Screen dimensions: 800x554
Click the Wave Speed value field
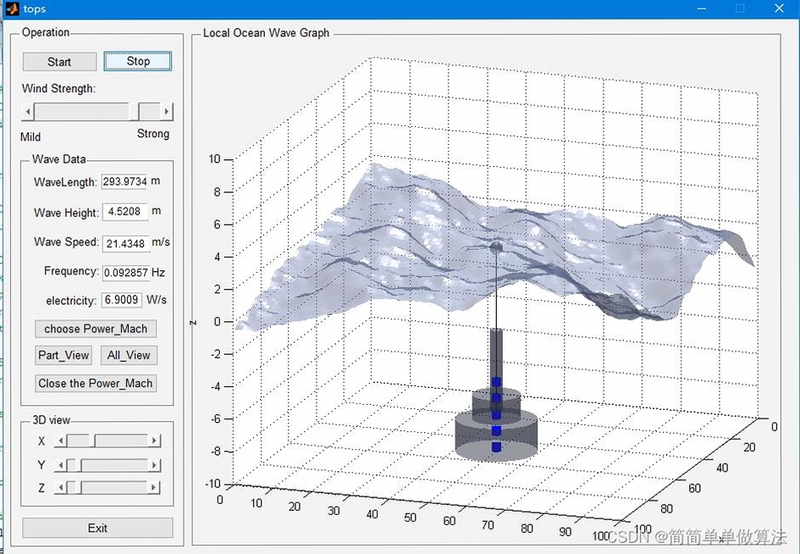coord(126,244)
